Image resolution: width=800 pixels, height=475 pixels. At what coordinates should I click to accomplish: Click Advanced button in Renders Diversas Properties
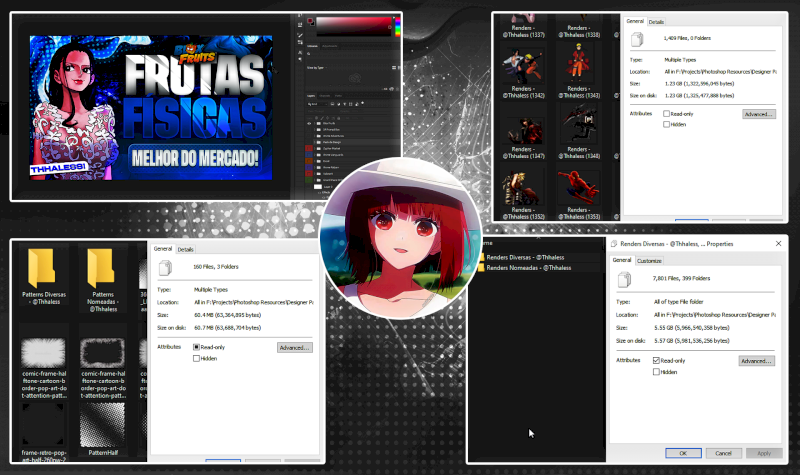pos(756,360)
